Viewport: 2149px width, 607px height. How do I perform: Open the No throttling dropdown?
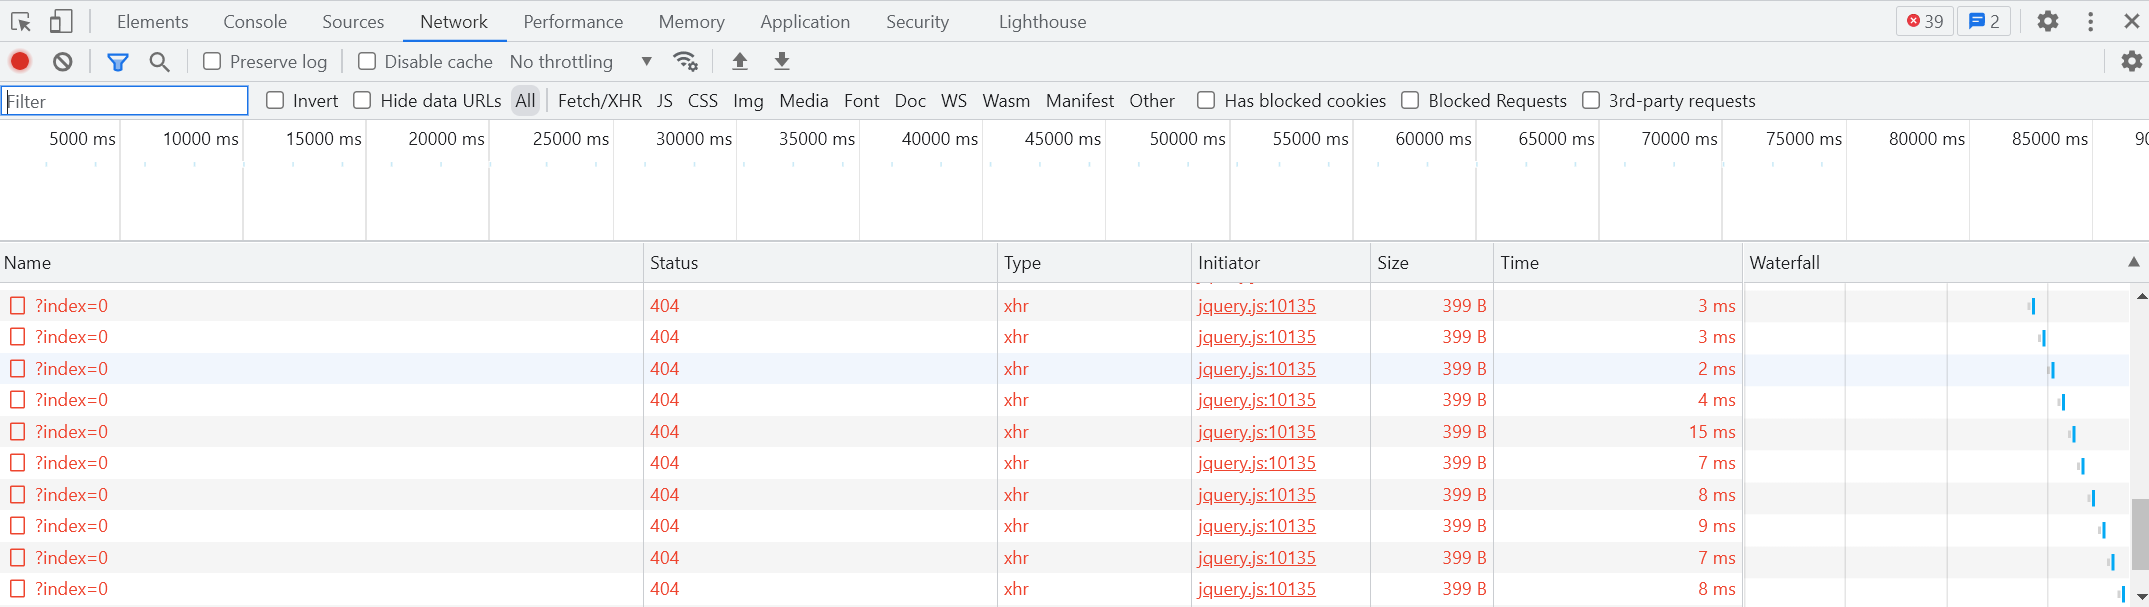point(580,62)
